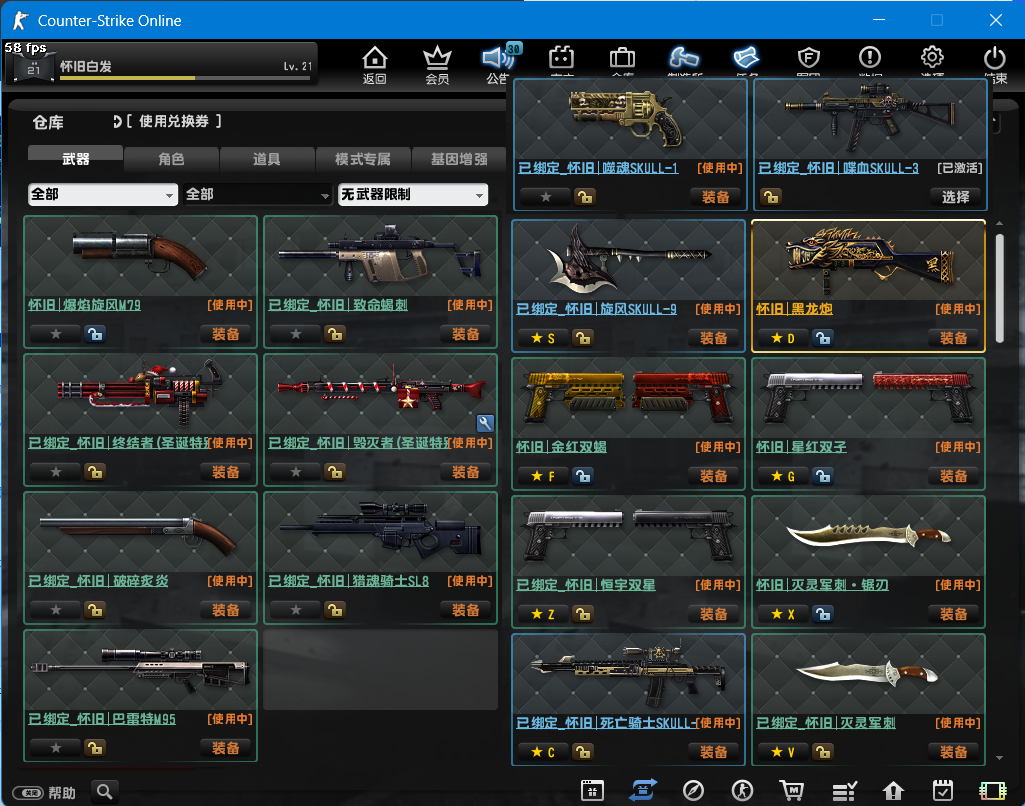Click the power exit icon
This screenshot has width=1025, height=806.
(994, 58)
